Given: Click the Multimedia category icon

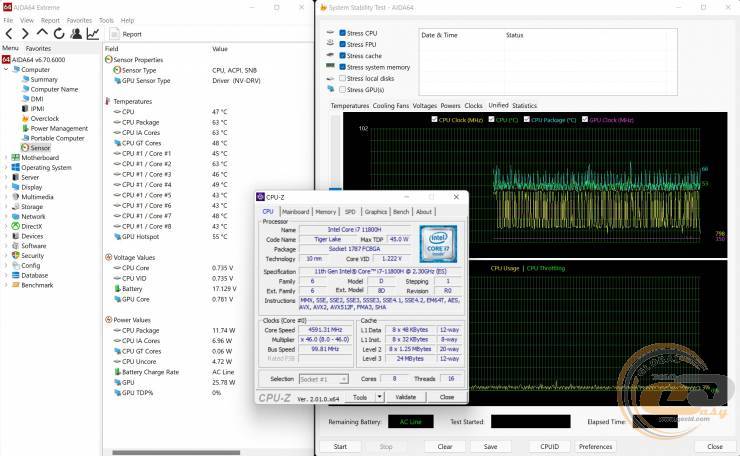Looking at the screenshot, I should pyautogui.click(x=16, y=197).
